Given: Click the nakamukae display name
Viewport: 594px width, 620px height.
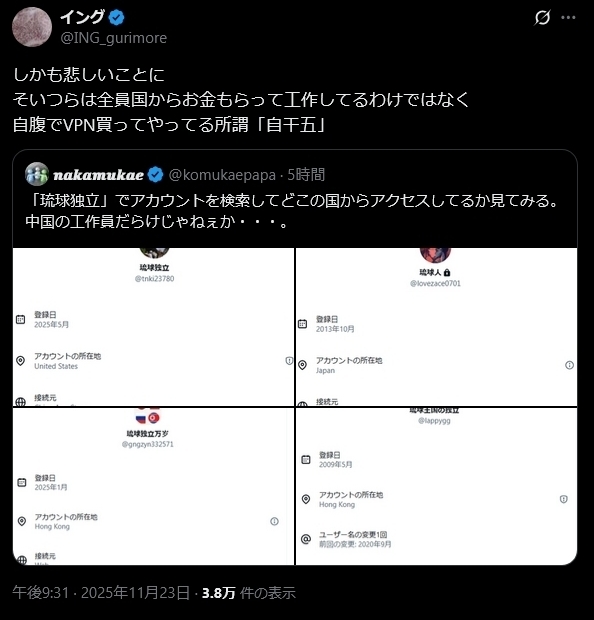Looking at the screenshot, I should click(x=98, y=175).
